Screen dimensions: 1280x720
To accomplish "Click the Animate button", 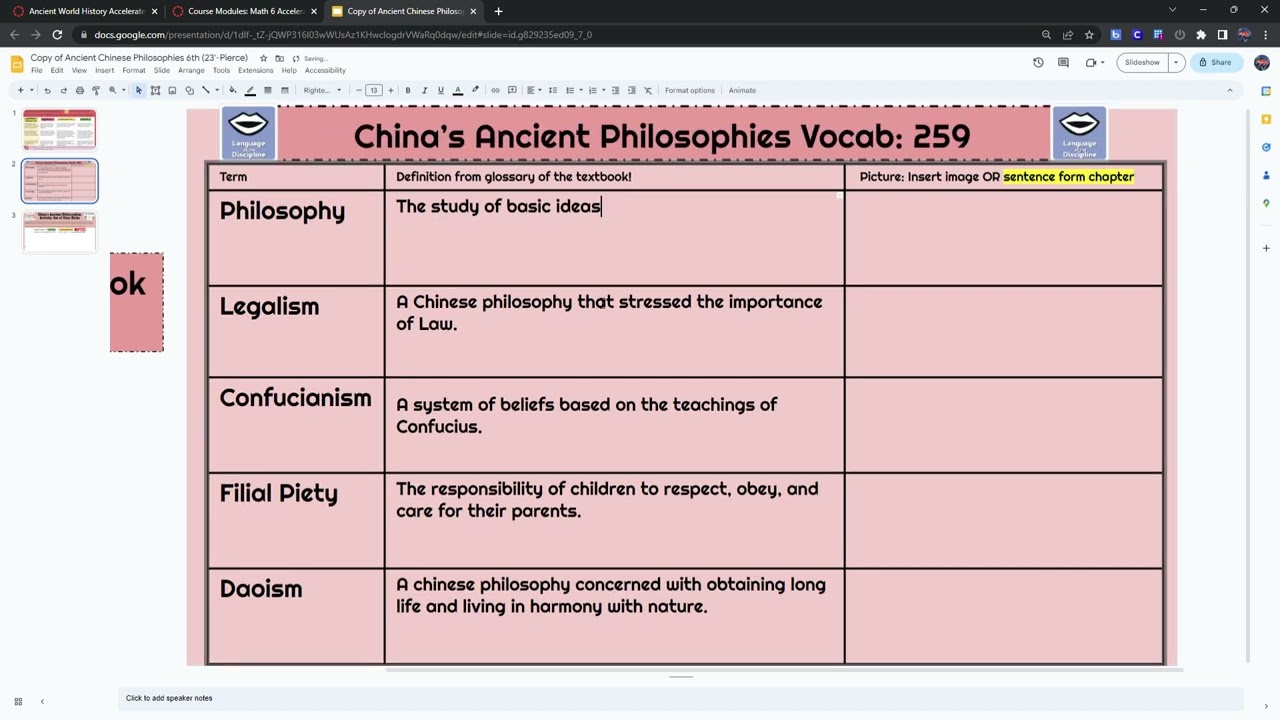I will [x=742, y=90].
